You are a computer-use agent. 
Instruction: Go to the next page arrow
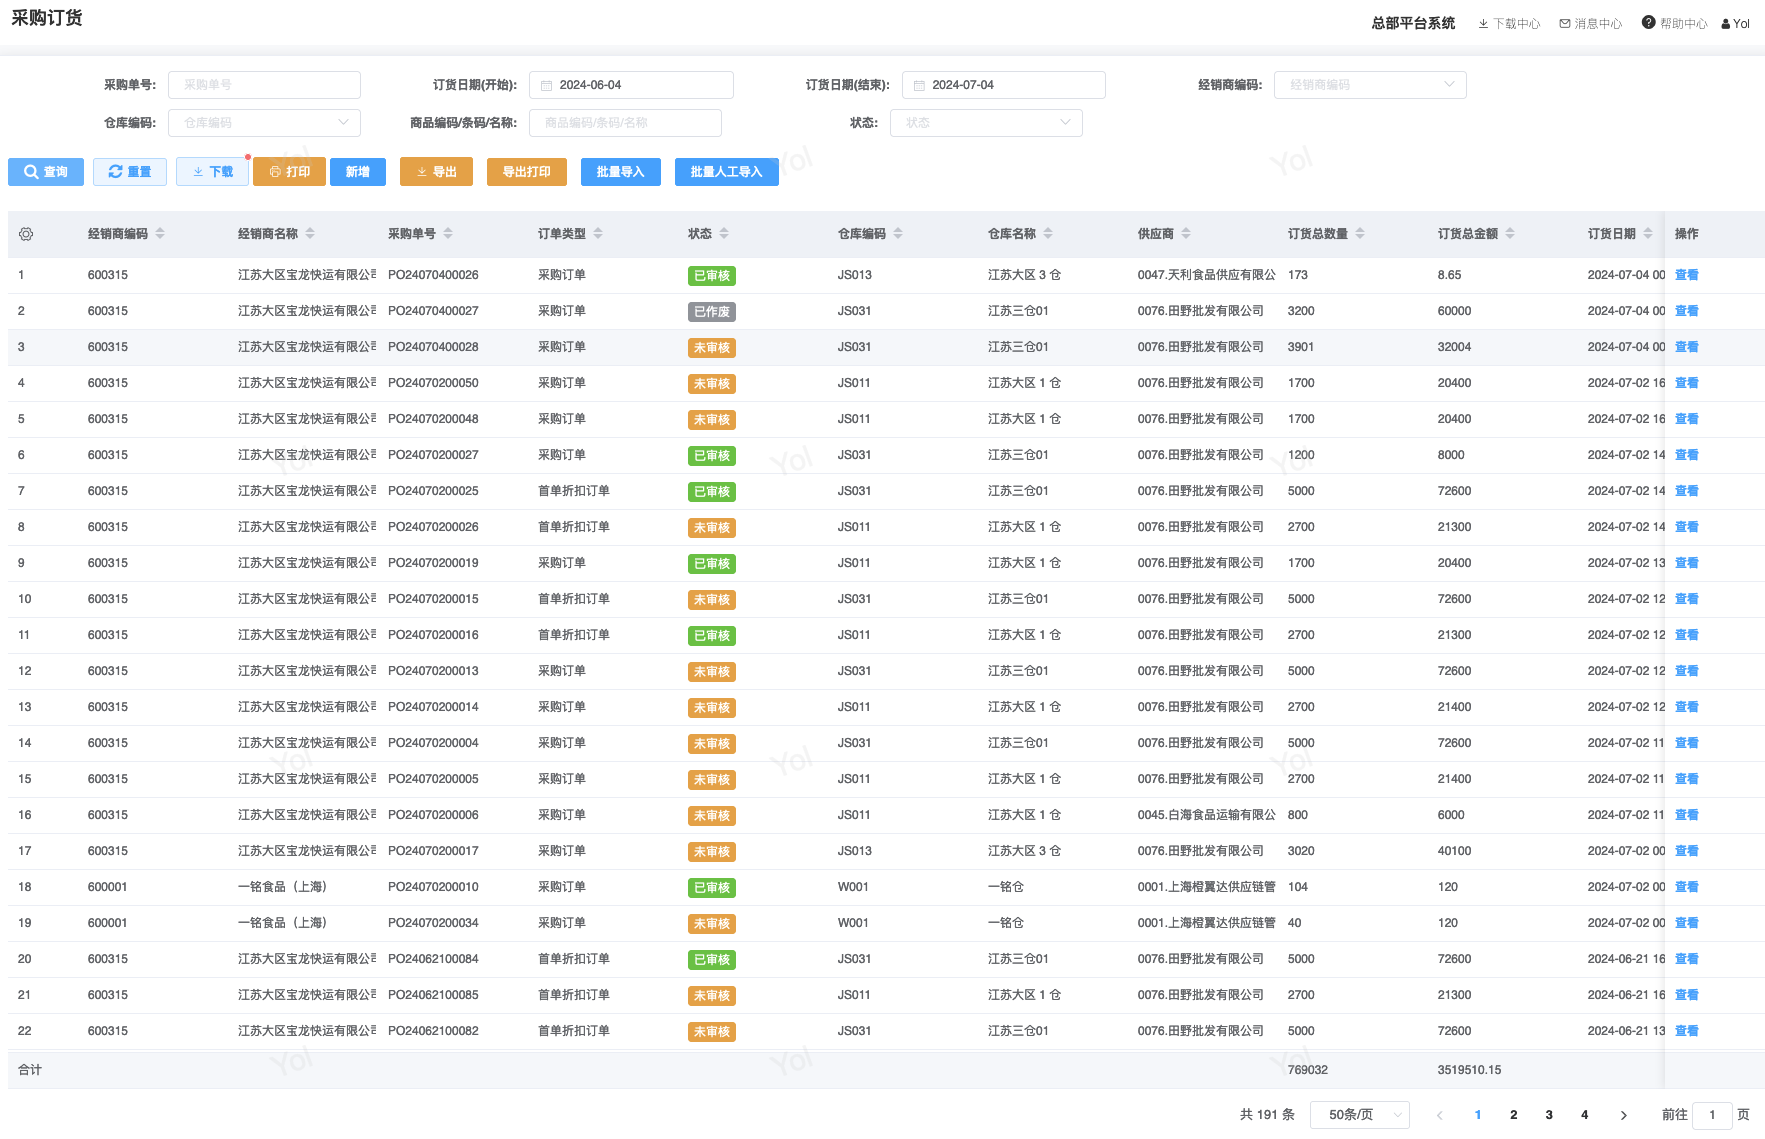[1623, 1115]
